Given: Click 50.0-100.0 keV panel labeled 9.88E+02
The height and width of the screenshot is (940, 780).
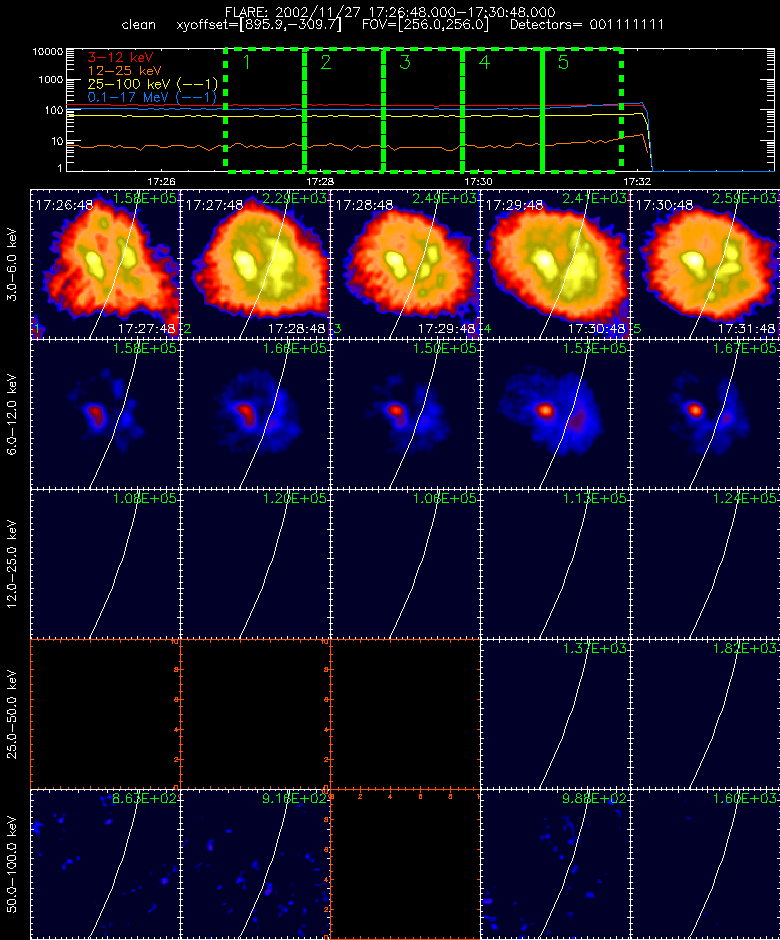Looking at the screenshot, I should pos(555,864).
